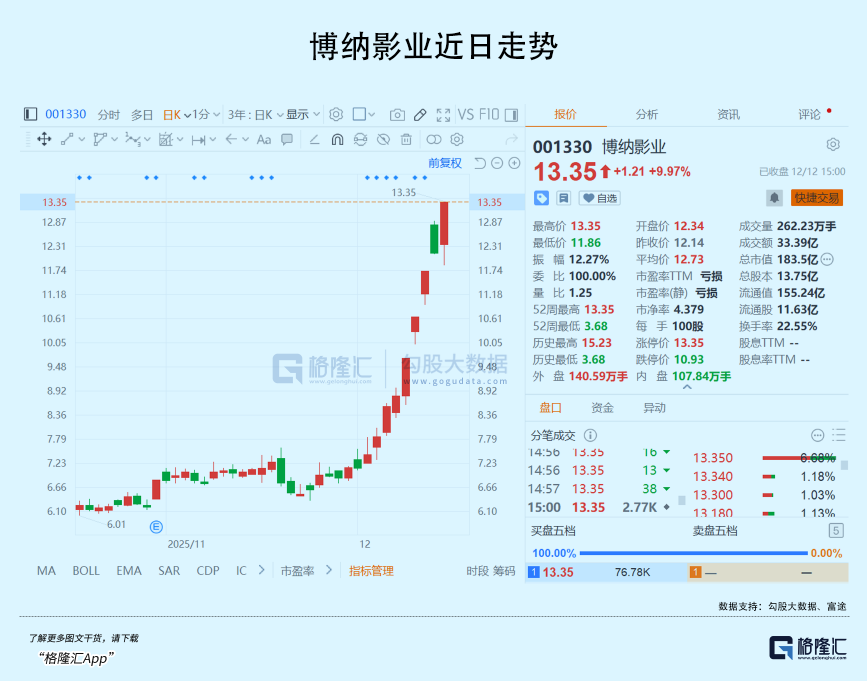
Task: Select the measurement grid tool
Action: pos(165,139)
